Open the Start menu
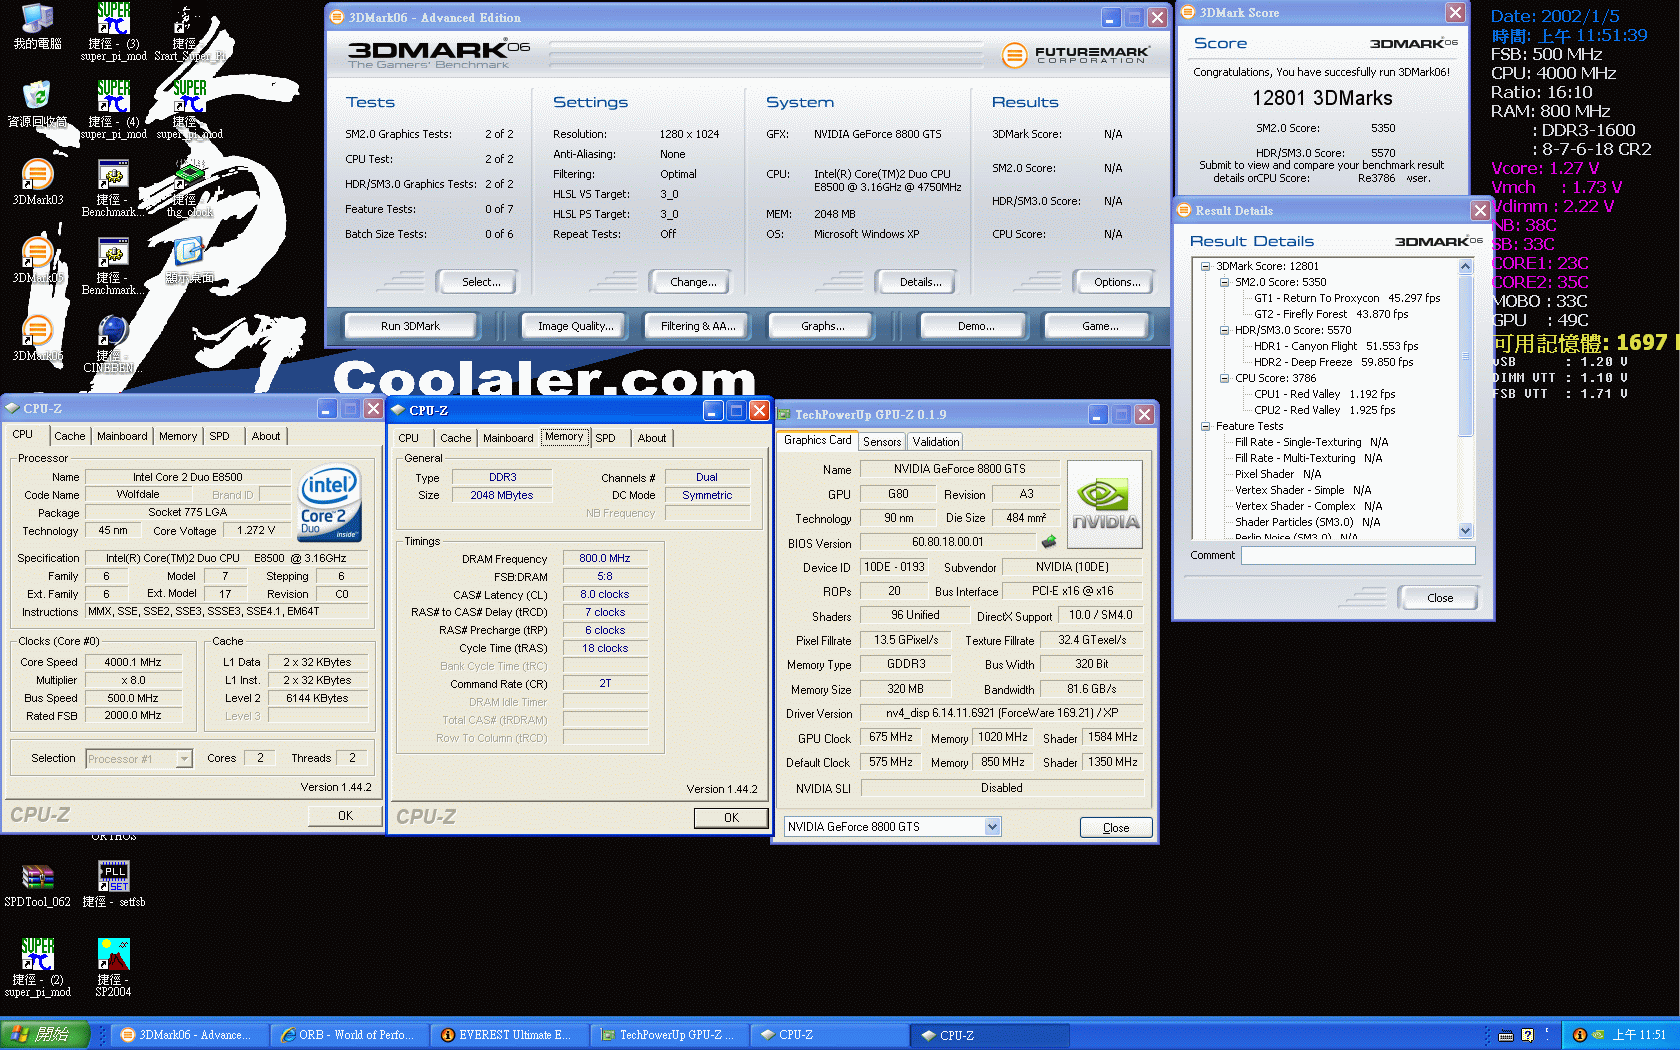 [45, 1035]
